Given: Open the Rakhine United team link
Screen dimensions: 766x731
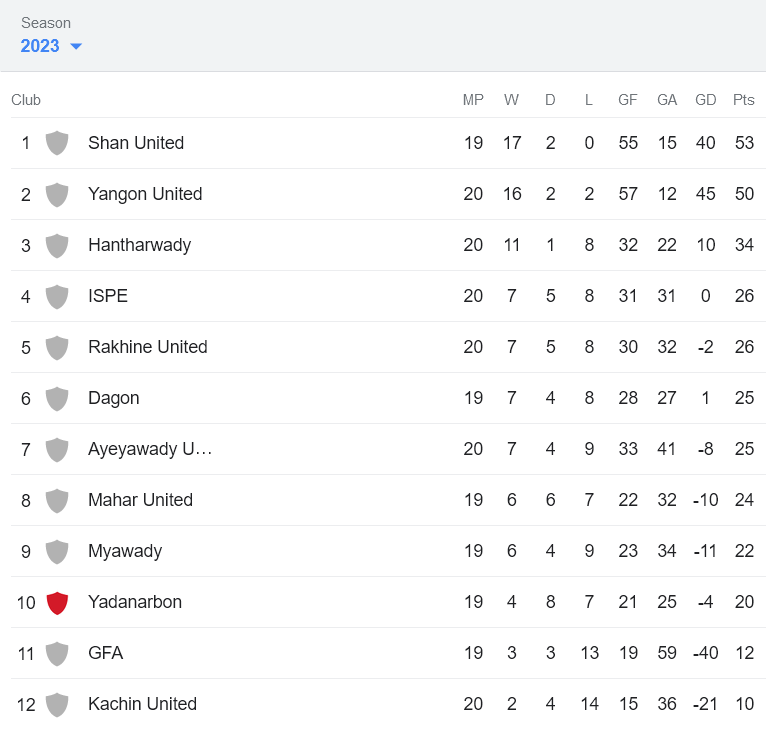Looking at the screenshot, I should (x=147, y=347).
